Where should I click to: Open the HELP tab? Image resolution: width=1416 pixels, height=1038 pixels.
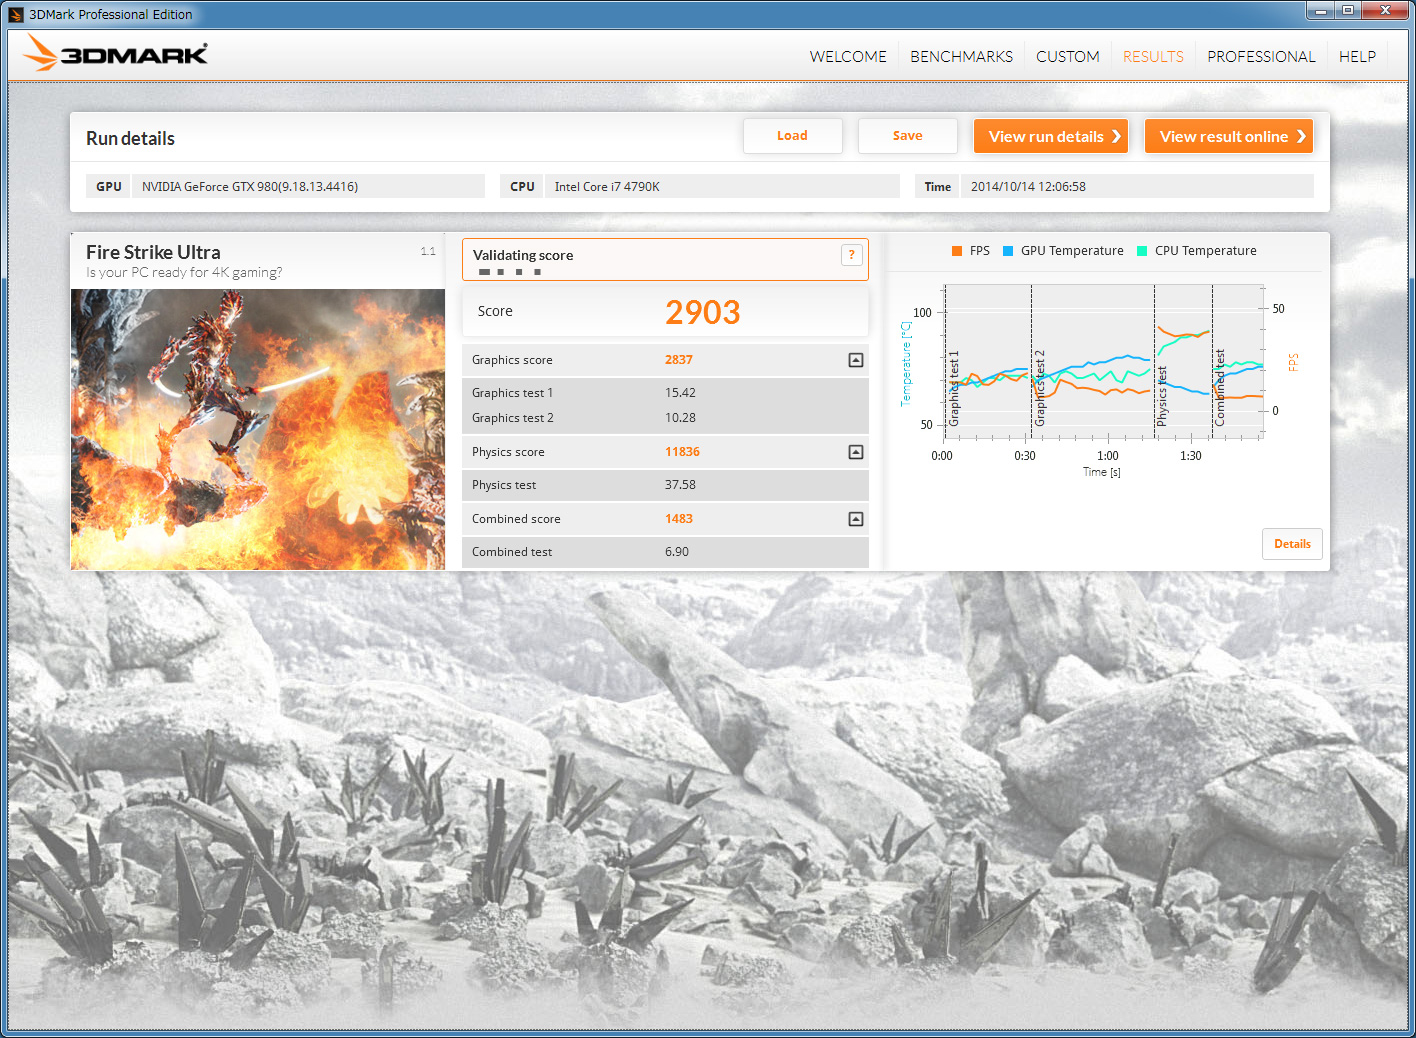tap(1357, 57)
